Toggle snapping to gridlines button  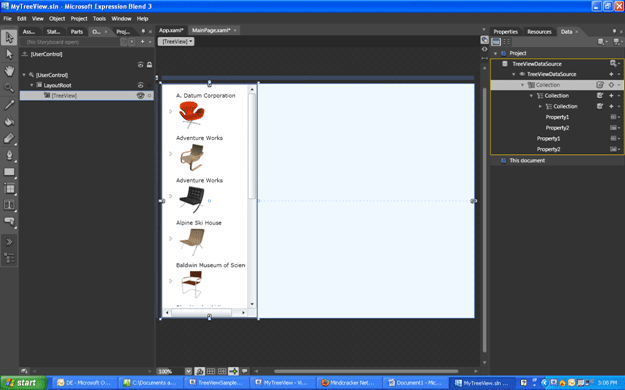(x=222, y=371)
